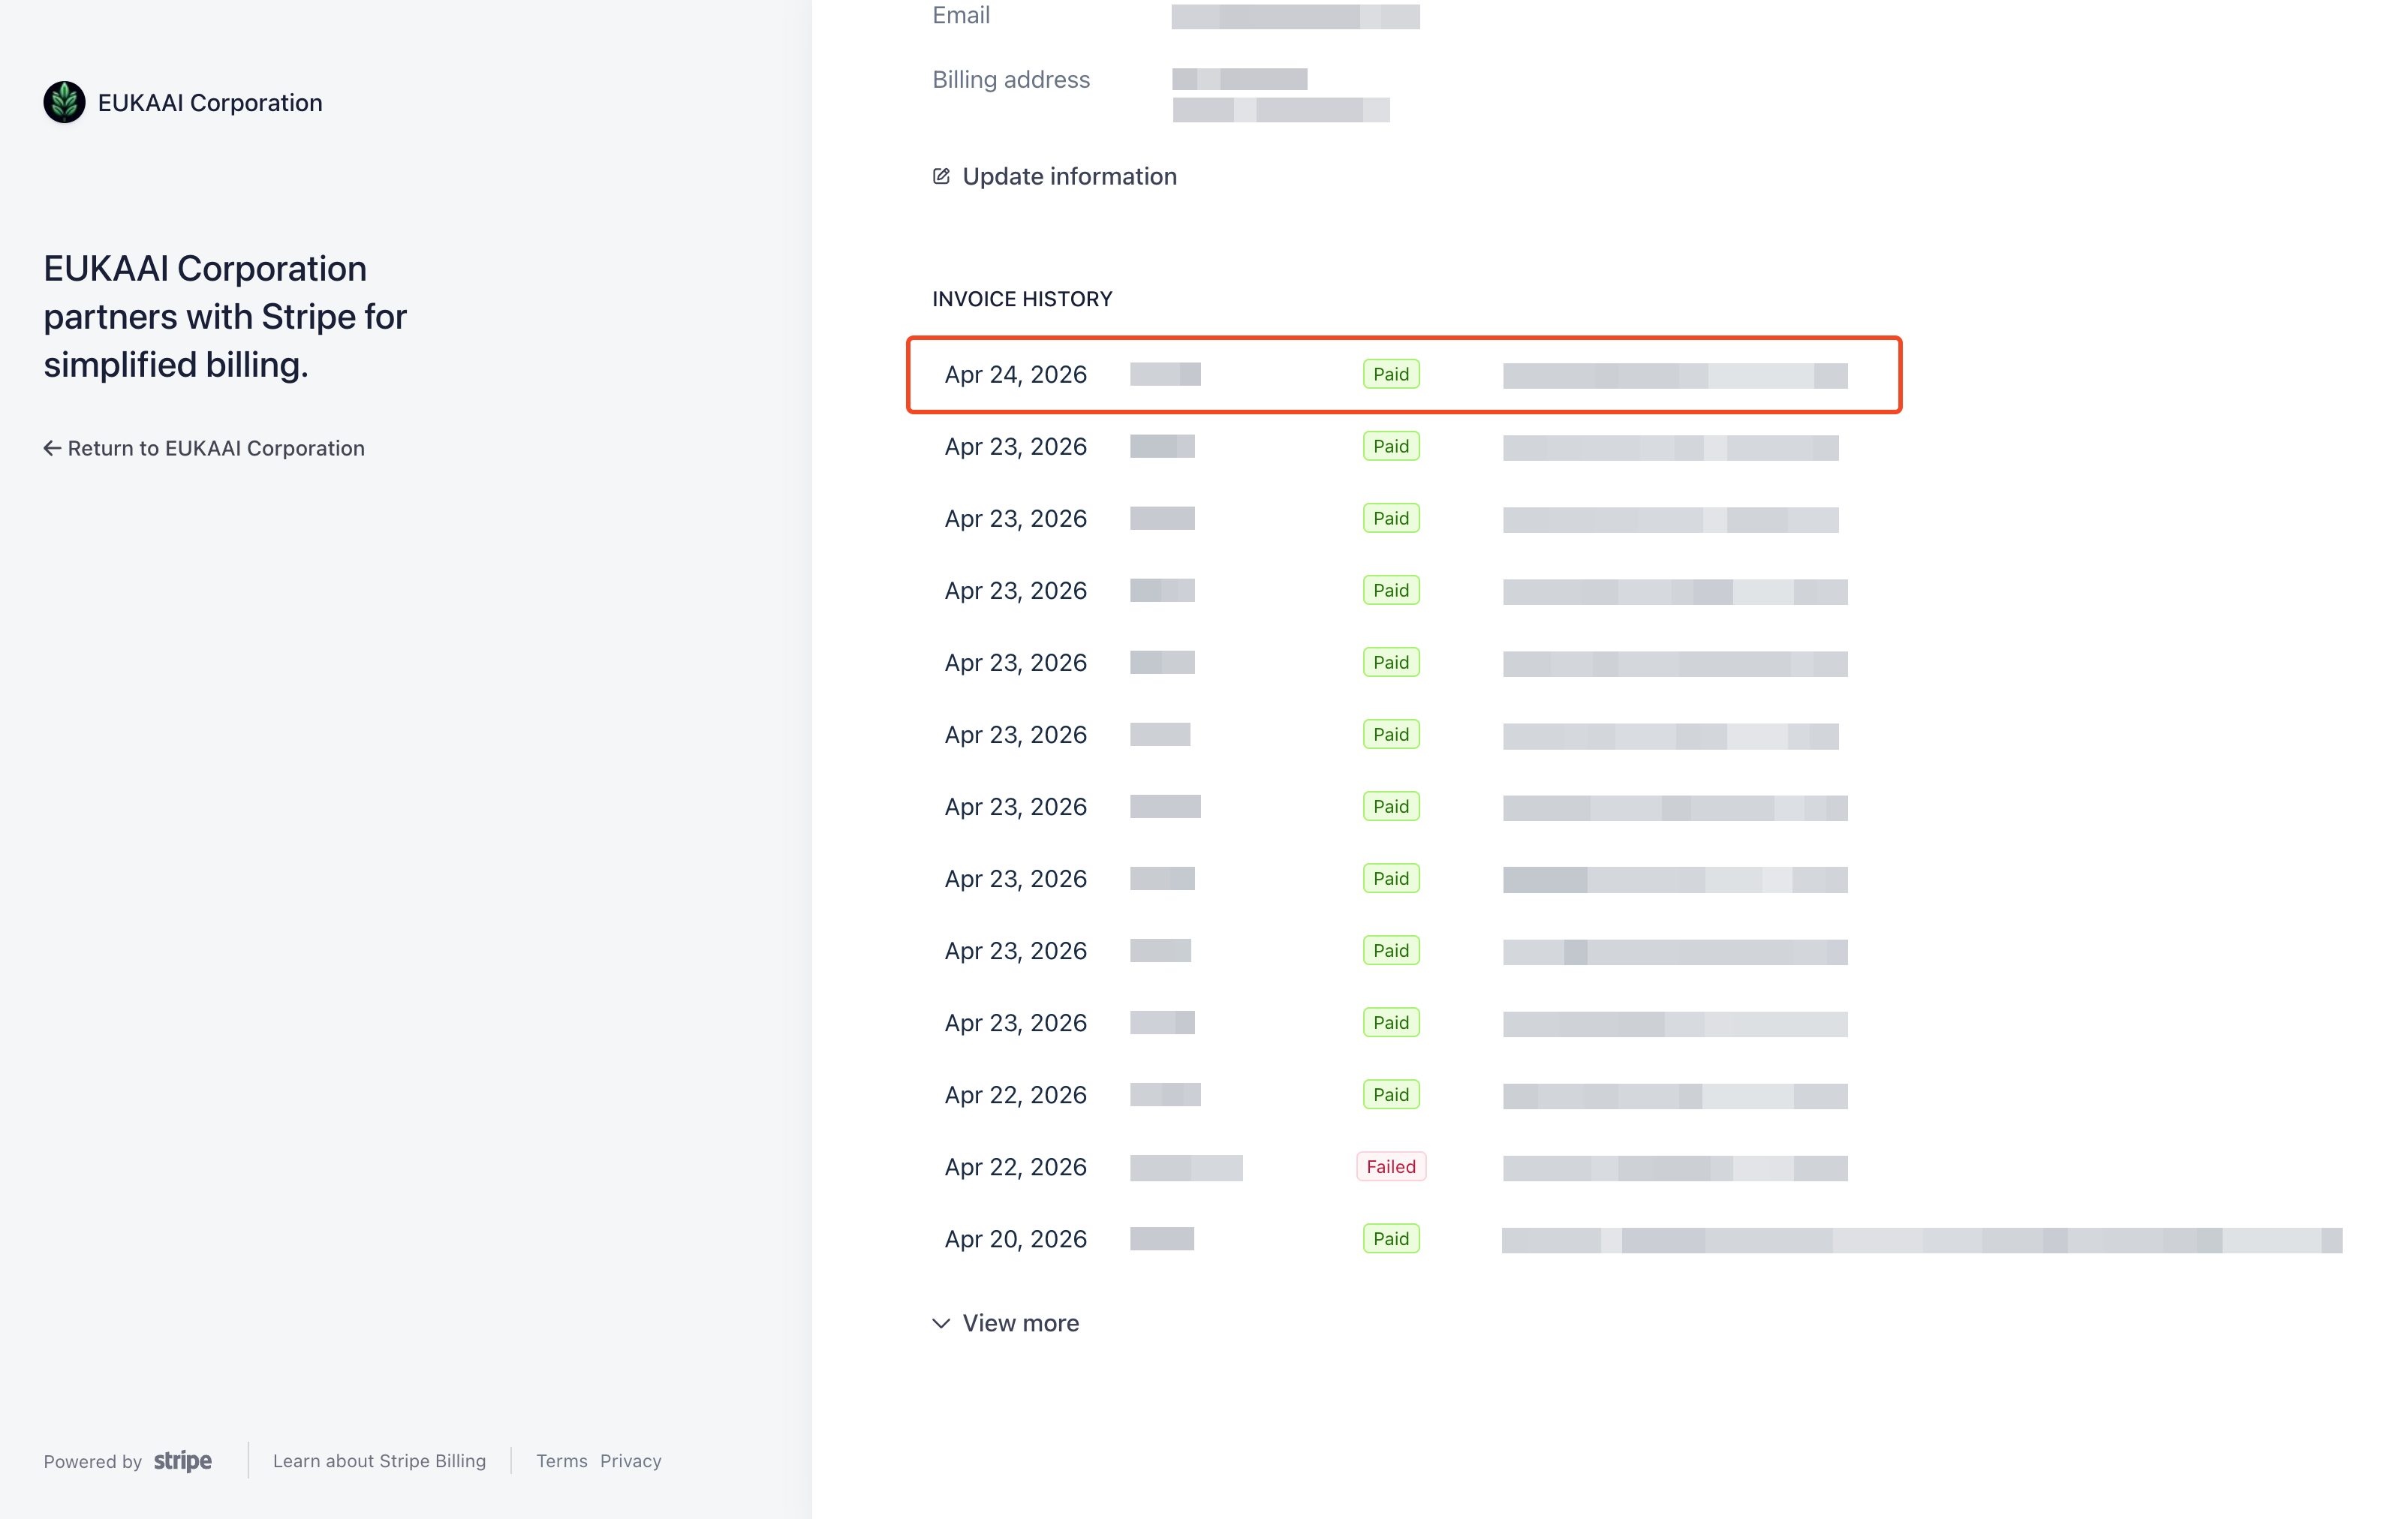Click the 'partners with Stripe' headline text
Screen dimensions: 2408x1519
(225, 316)
